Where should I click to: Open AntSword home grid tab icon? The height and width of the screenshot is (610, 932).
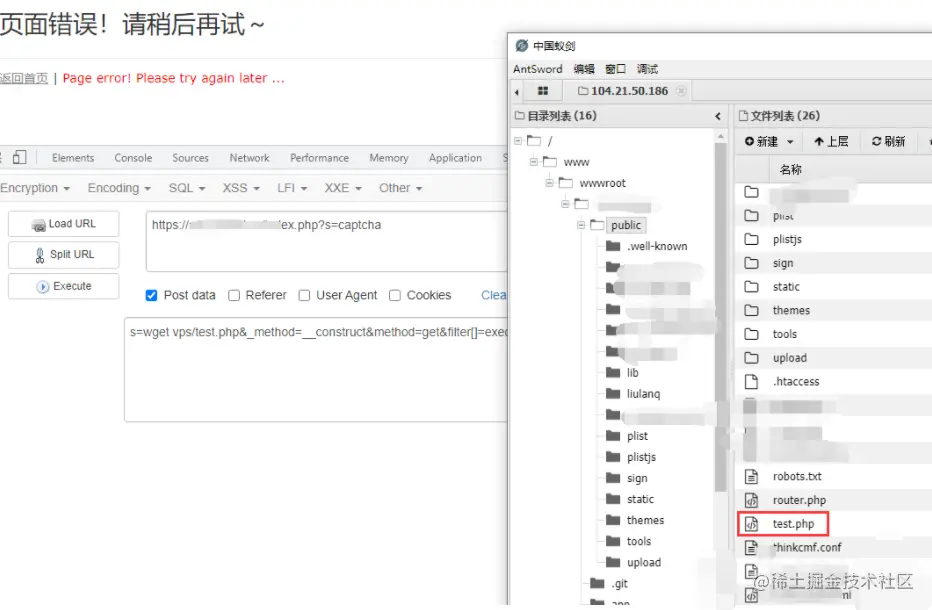pyautogui.click(x=542, y=91)
